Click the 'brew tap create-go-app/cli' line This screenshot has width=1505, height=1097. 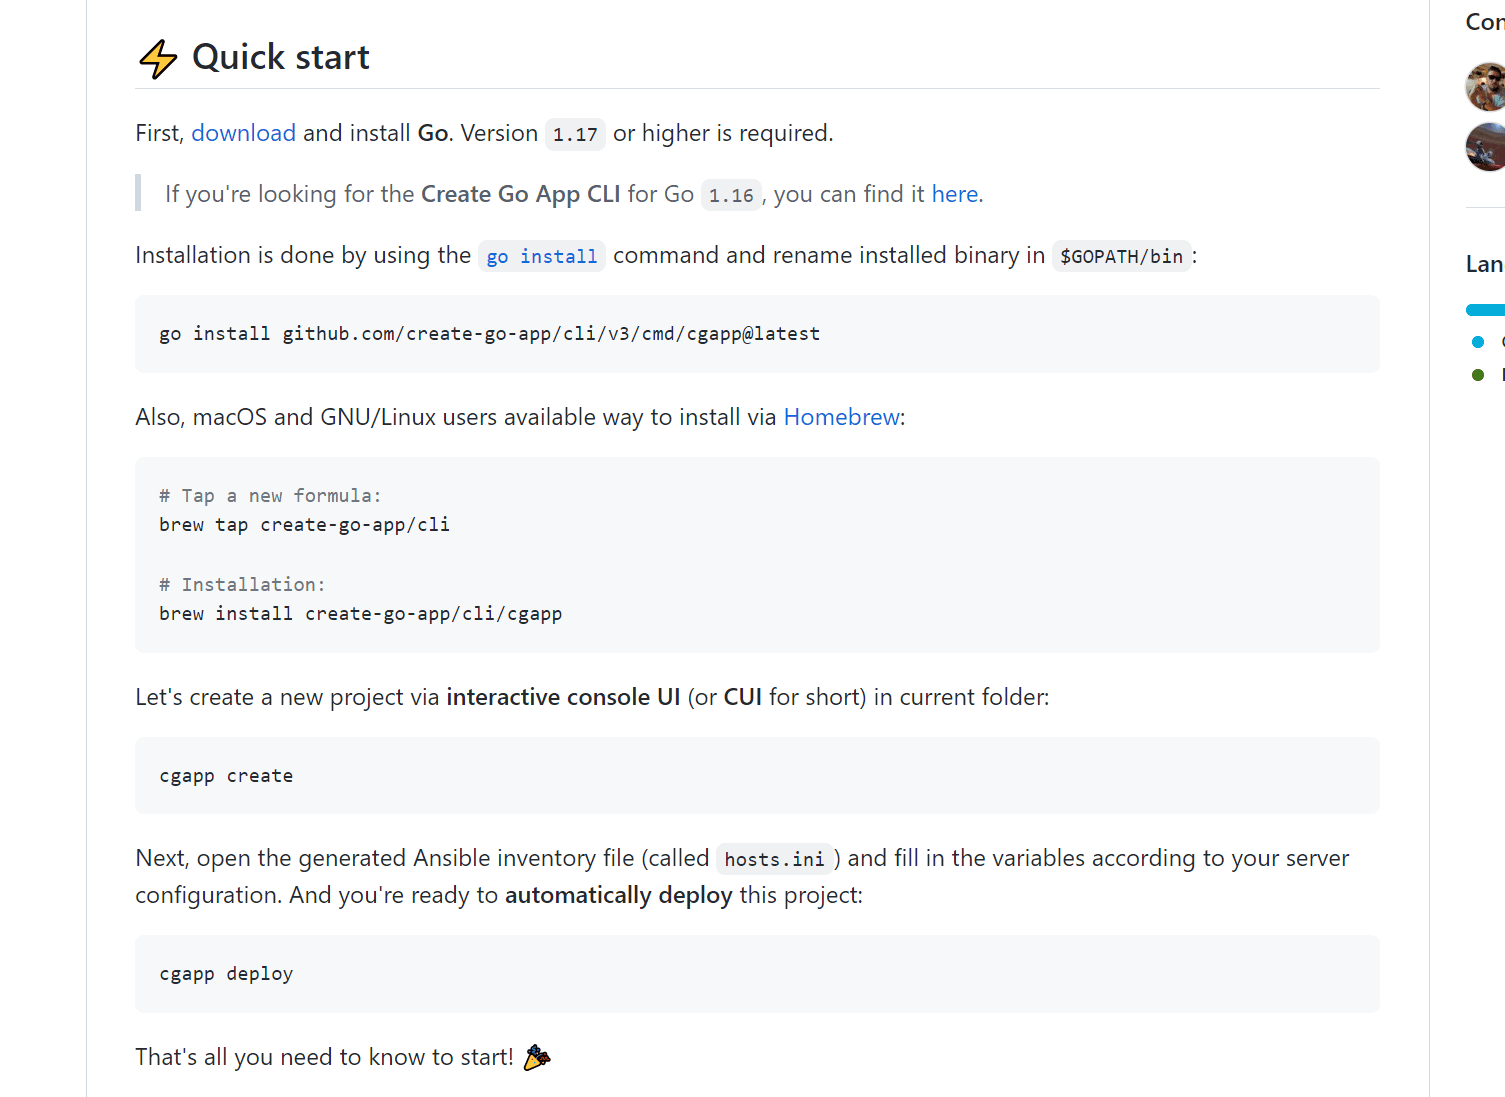click(x=304, y=525)
